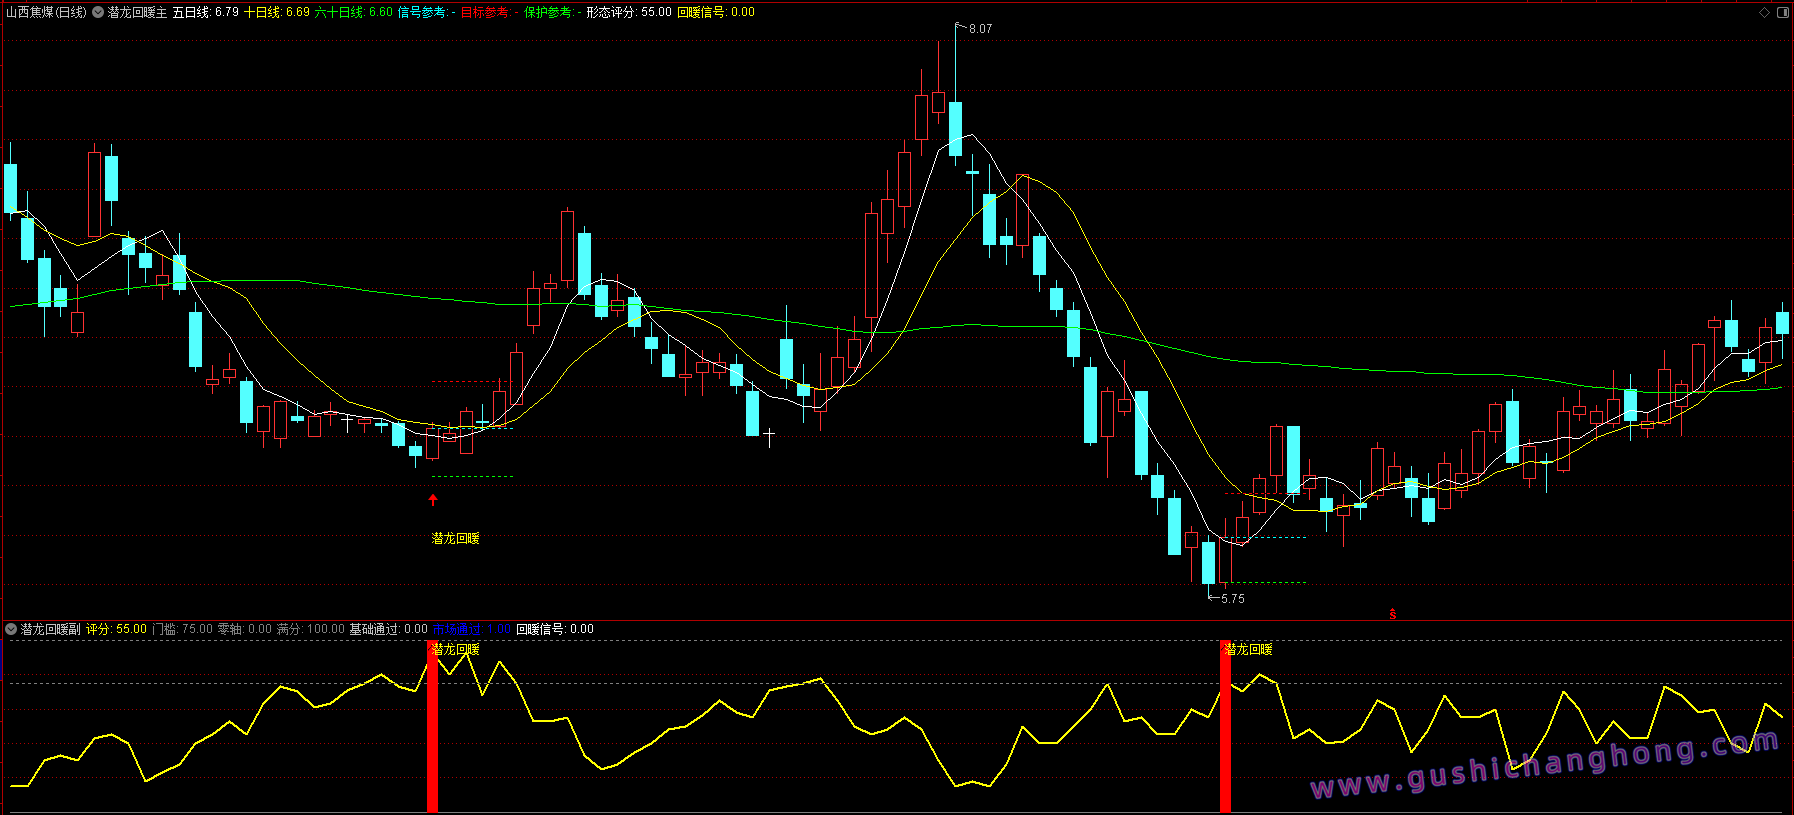Click the 回暖信号: 0.00 readout in main header
The image size is (1794, 815).
[x=716, y=13]
